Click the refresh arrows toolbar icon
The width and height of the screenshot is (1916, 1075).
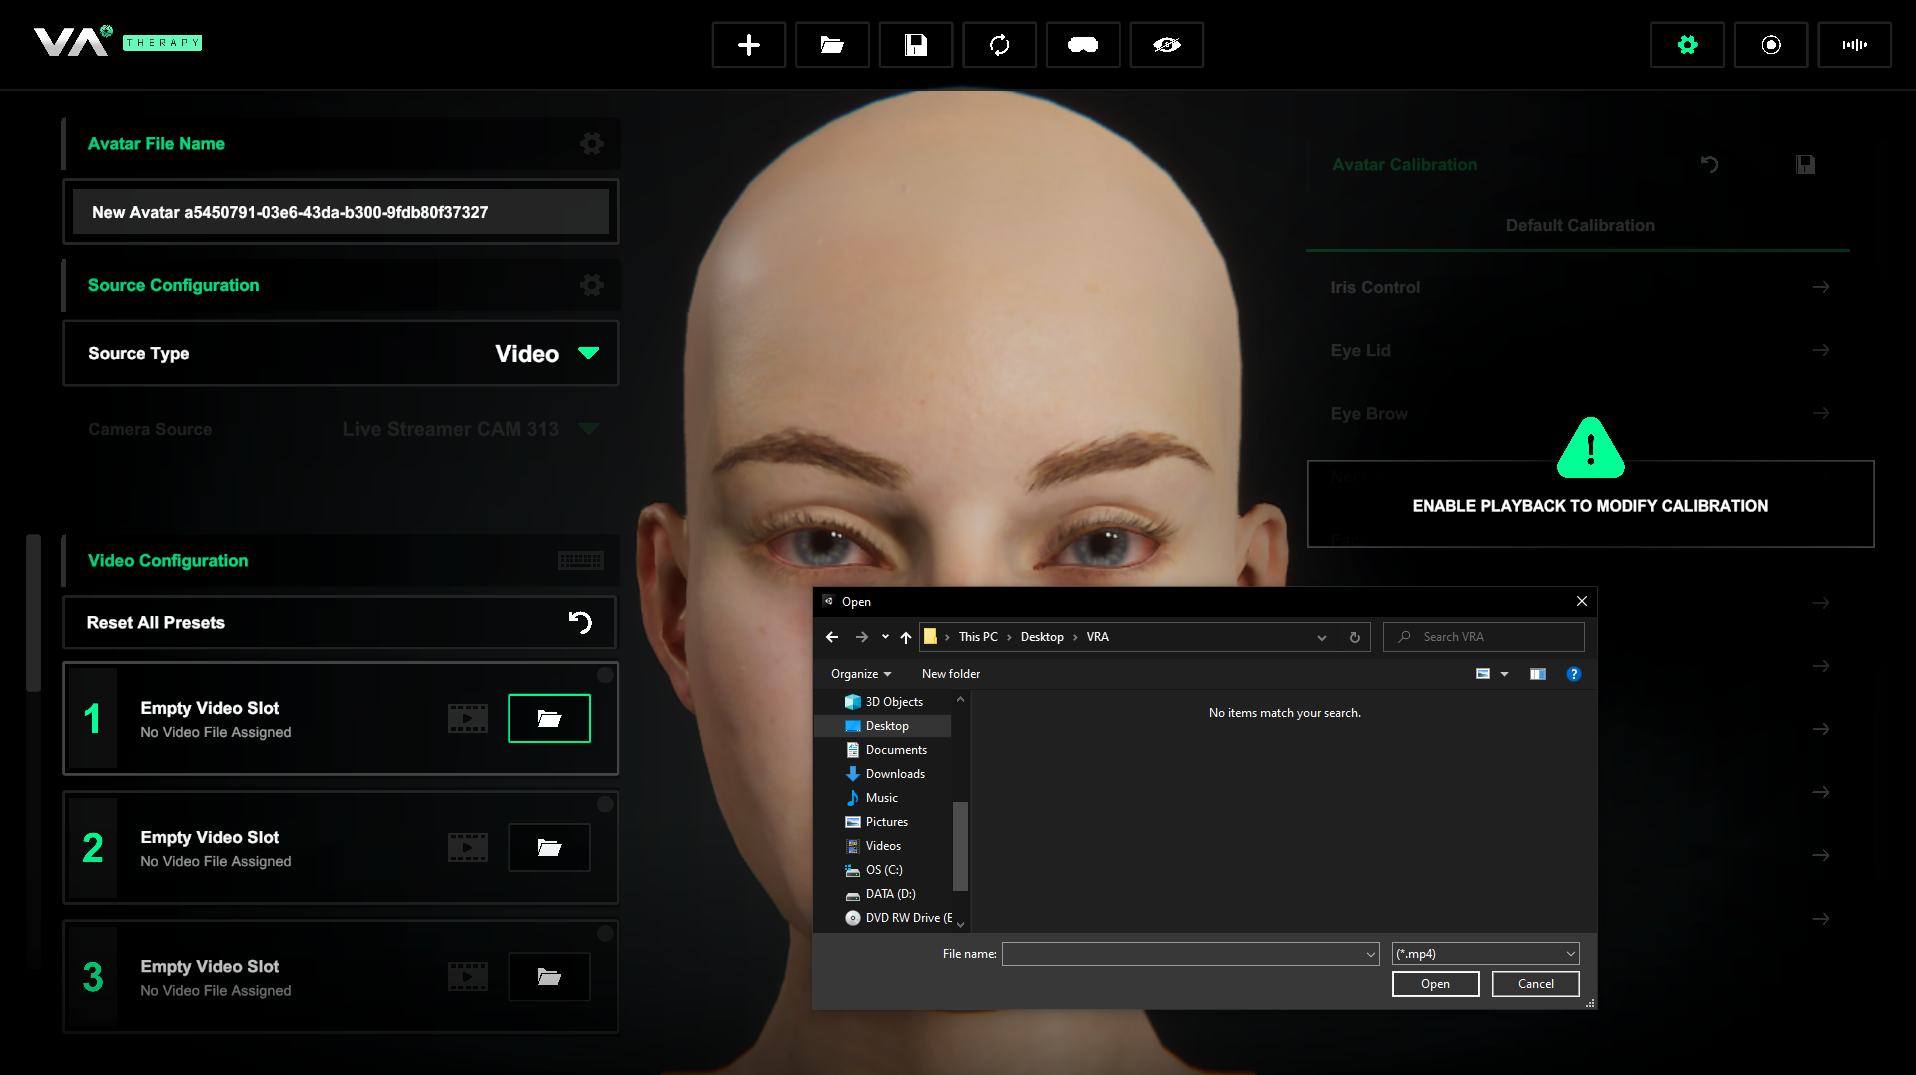point(999,45)
